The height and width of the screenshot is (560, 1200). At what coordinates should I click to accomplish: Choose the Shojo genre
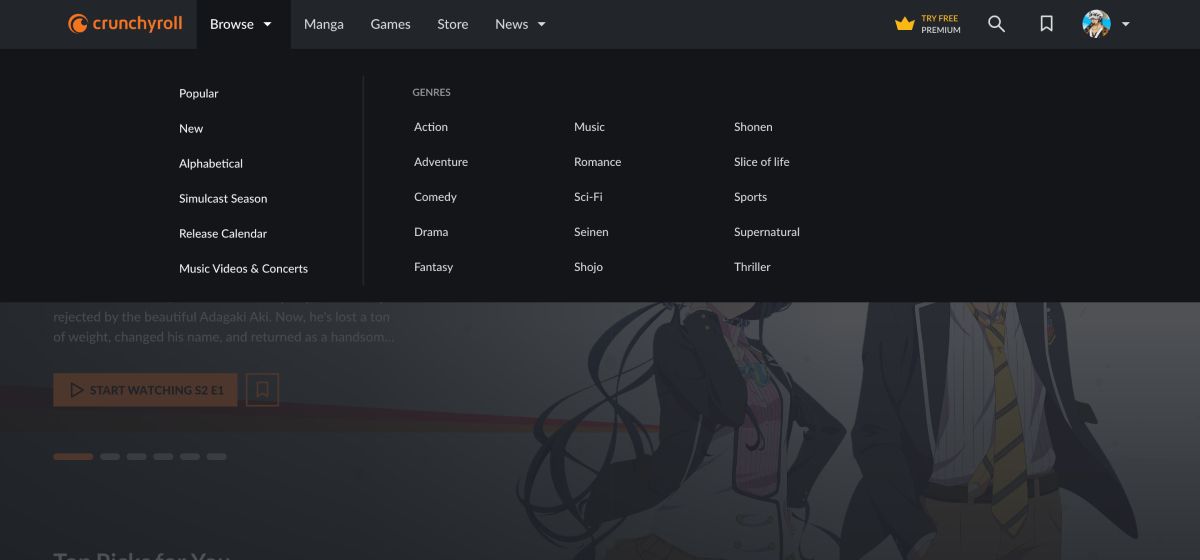point(588,267)
